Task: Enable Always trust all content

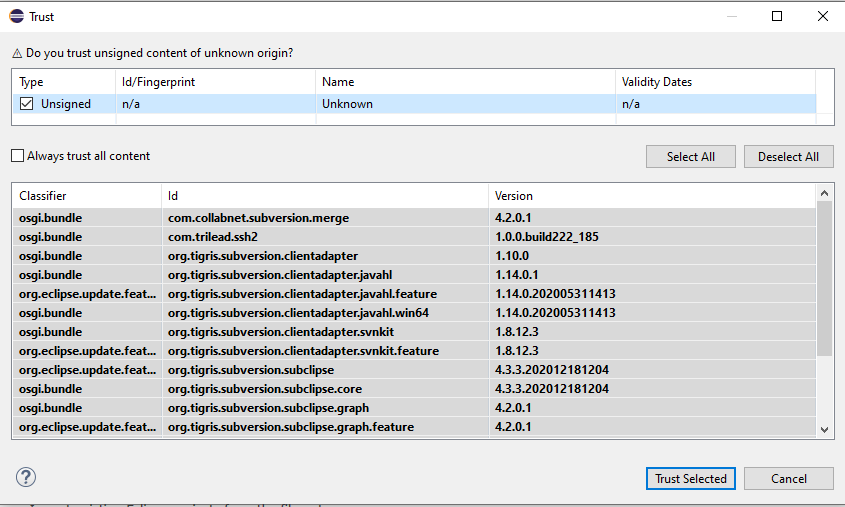Action: [18, 156]
